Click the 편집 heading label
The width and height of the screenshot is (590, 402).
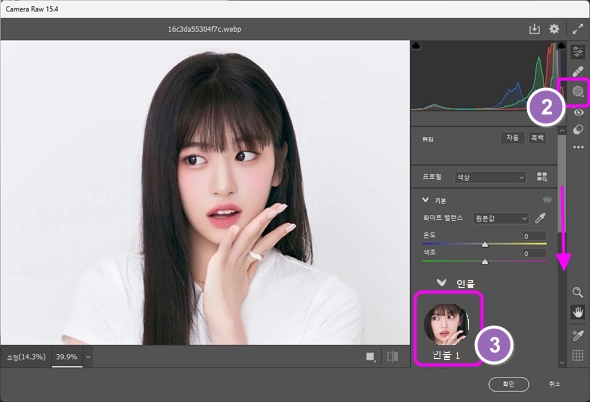(x=427, y=139)
